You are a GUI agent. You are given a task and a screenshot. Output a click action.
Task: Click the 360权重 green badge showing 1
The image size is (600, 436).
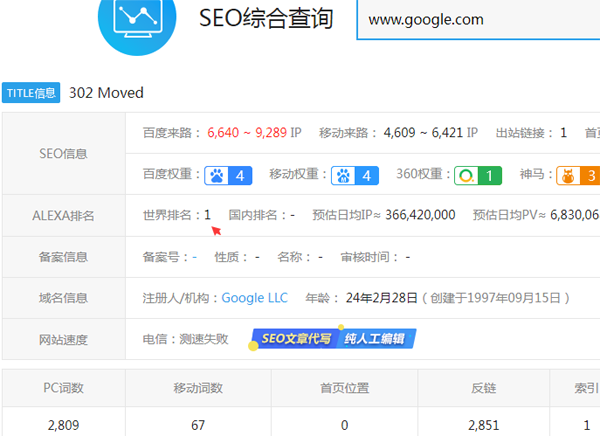(478, 176)
